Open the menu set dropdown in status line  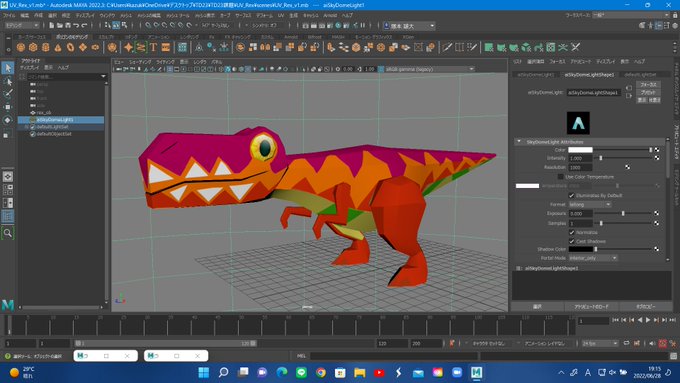22,26
